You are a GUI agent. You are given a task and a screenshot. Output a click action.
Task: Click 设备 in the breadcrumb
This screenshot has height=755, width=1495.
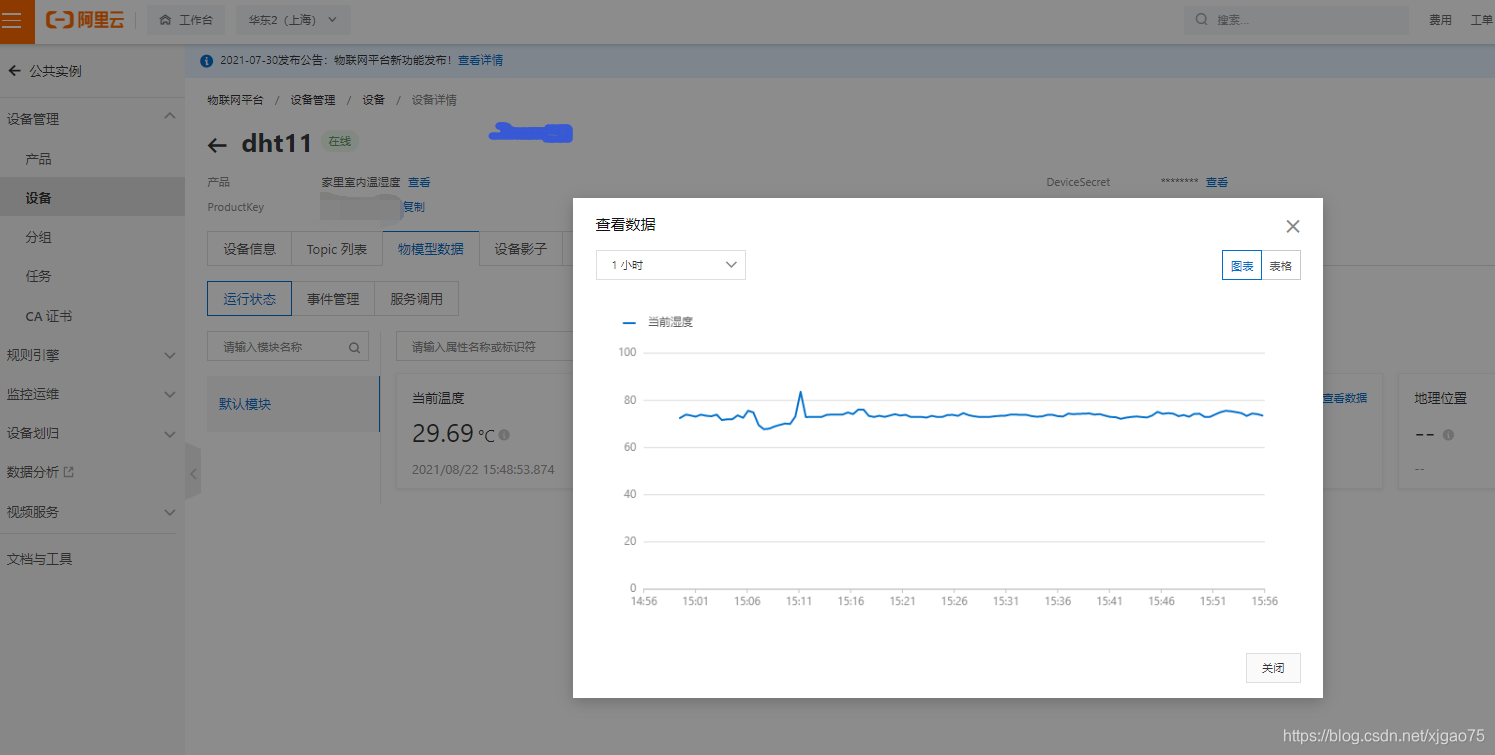pos(373,100)
